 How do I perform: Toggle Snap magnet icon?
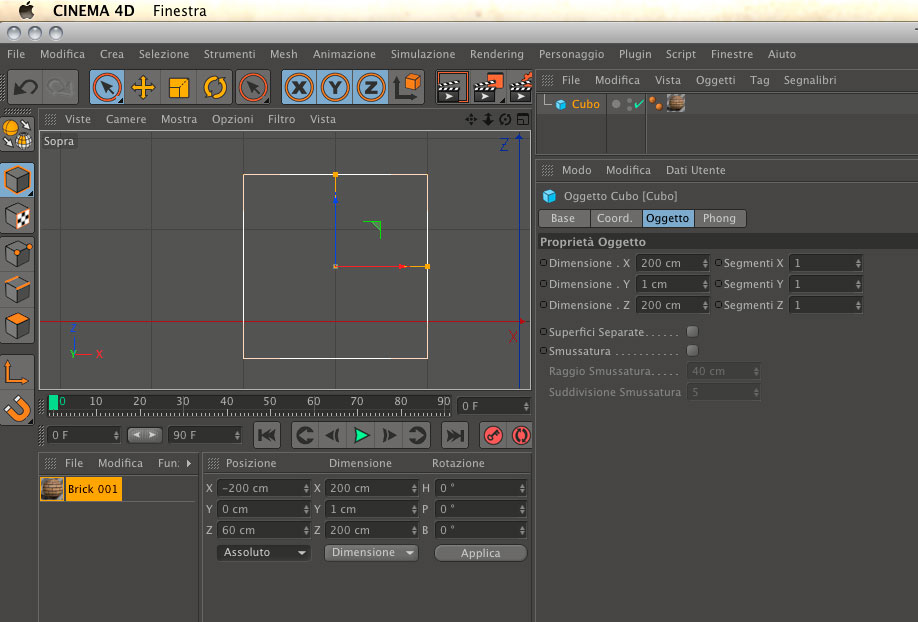click(17, 408)
